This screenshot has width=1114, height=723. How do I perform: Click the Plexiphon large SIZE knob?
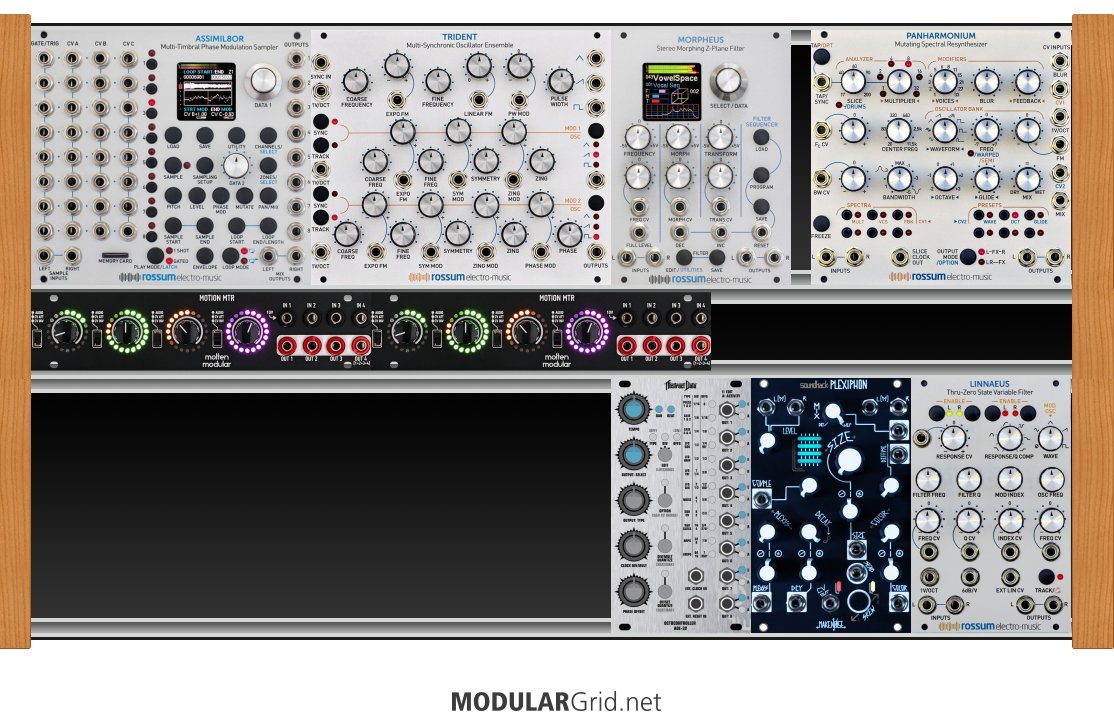pyautogui.click(x=848, y=462)
